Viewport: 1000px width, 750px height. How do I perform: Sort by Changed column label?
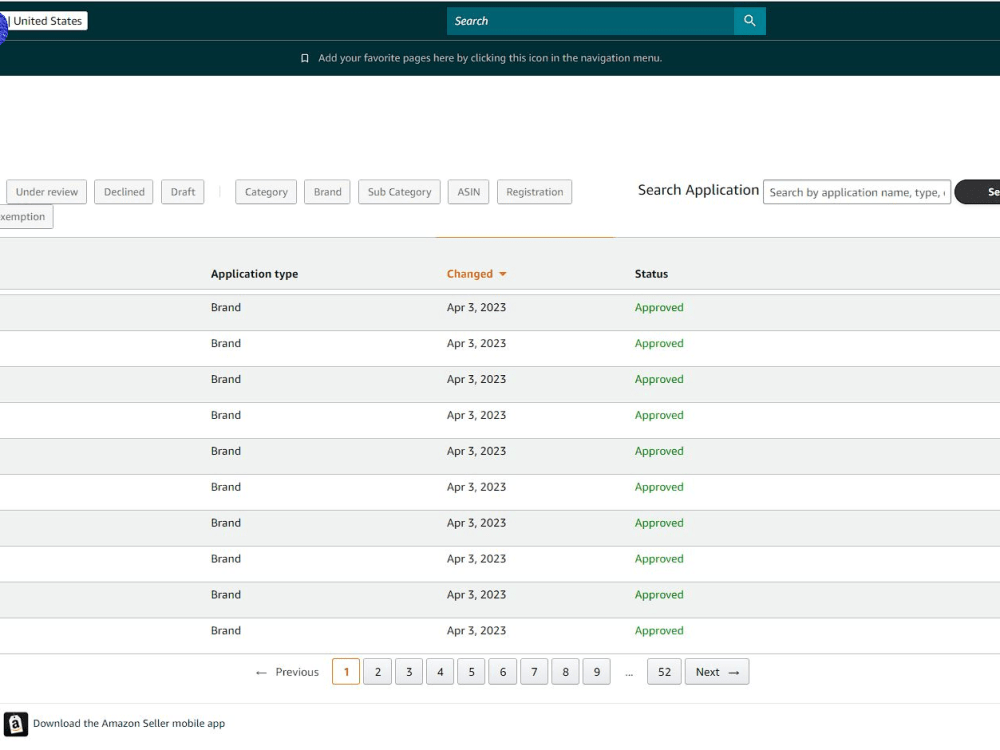[x=469, y=274]
